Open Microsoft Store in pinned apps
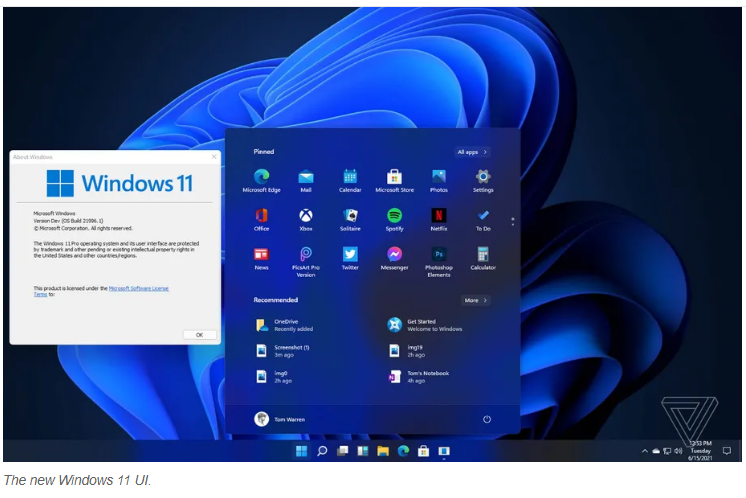The width and height of the screenshot is (746, 498). (x=394, y=181)
